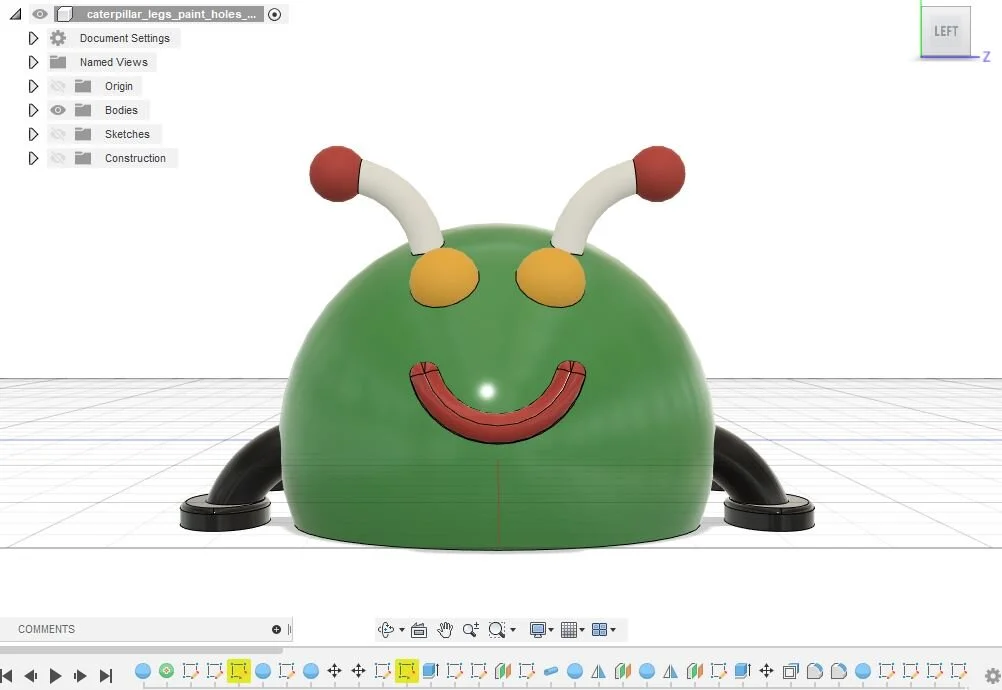Select the Orbit navigation tool
Image resolution: width=1002 pixels, height=690 pixels.
[386, 630]
